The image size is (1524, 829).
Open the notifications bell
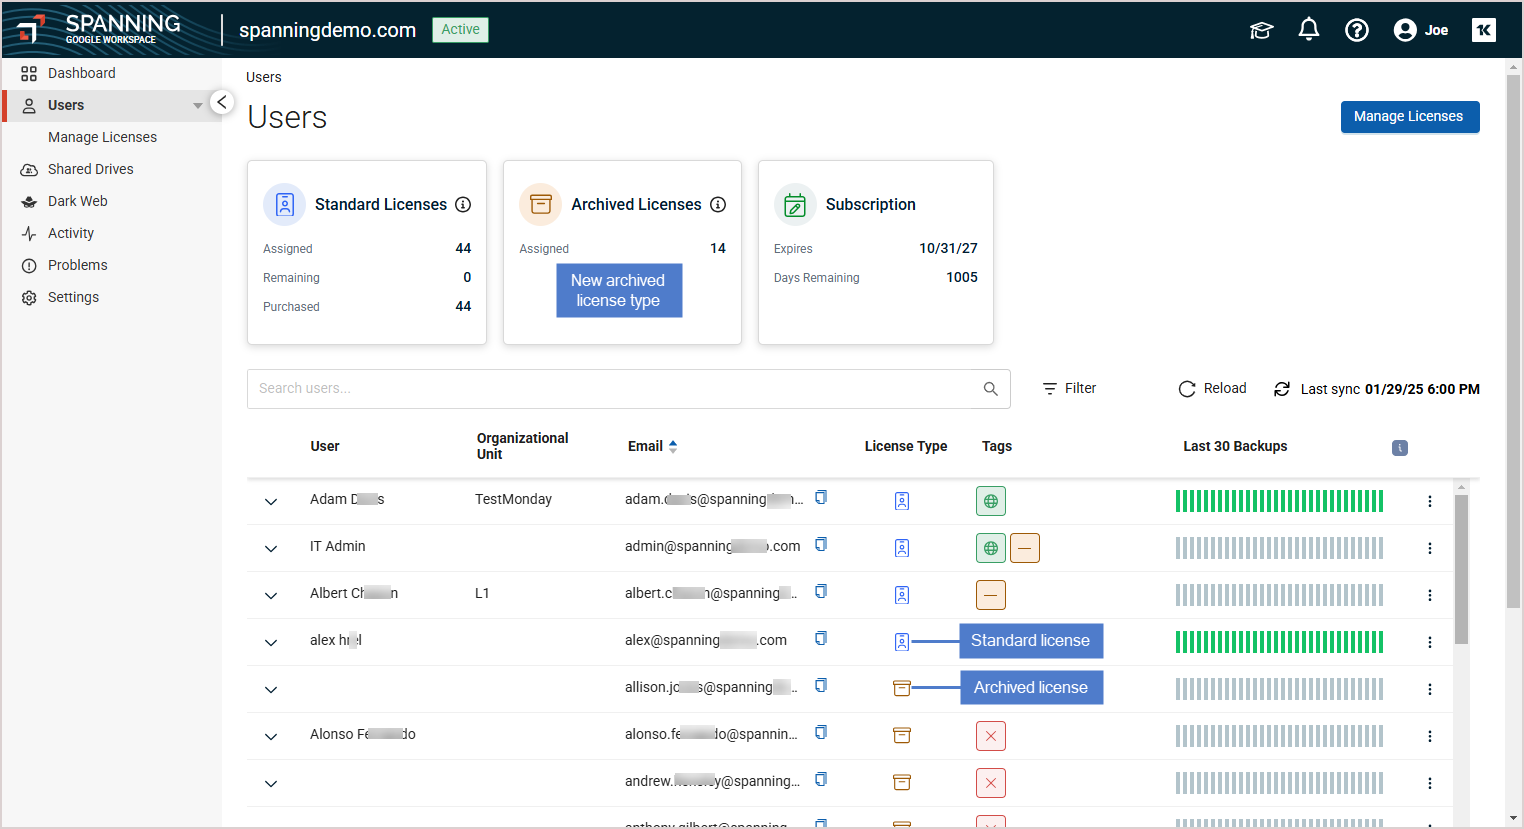tap(1309, 30)
